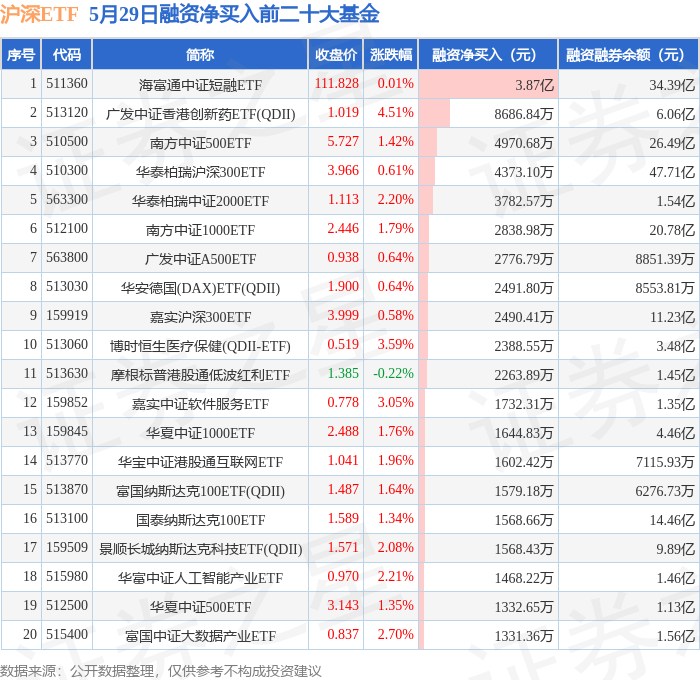
Task: Select fund code 159852
Action: click(x=67, y=402)
